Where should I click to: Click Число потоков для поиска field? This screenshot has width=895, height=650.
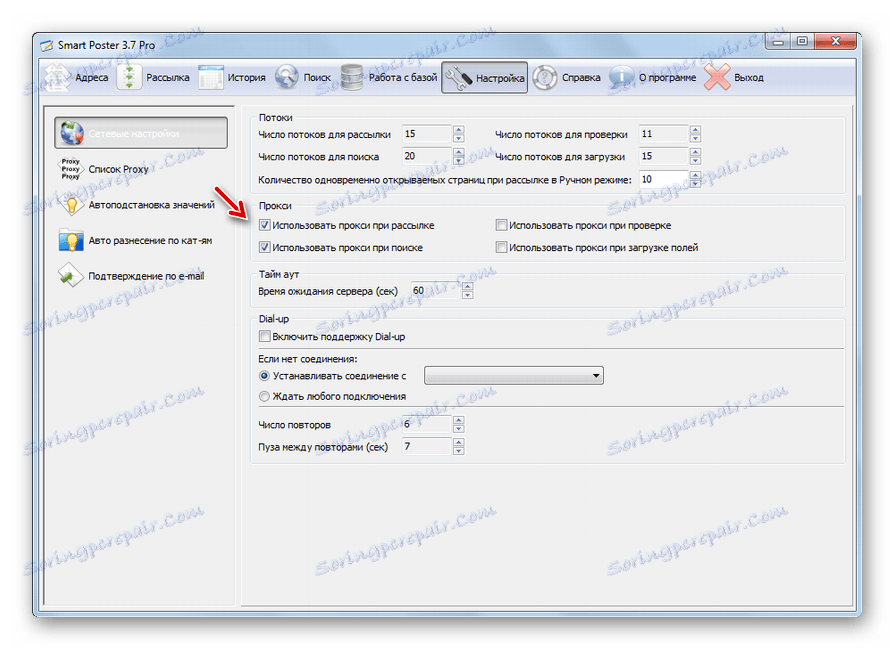point(428,156)
